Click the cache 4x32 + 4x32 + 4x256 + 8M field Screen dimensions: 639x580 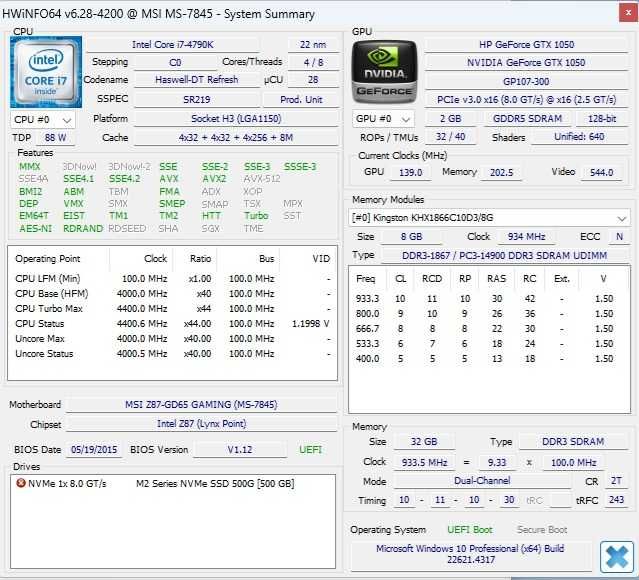coord(236,138)
